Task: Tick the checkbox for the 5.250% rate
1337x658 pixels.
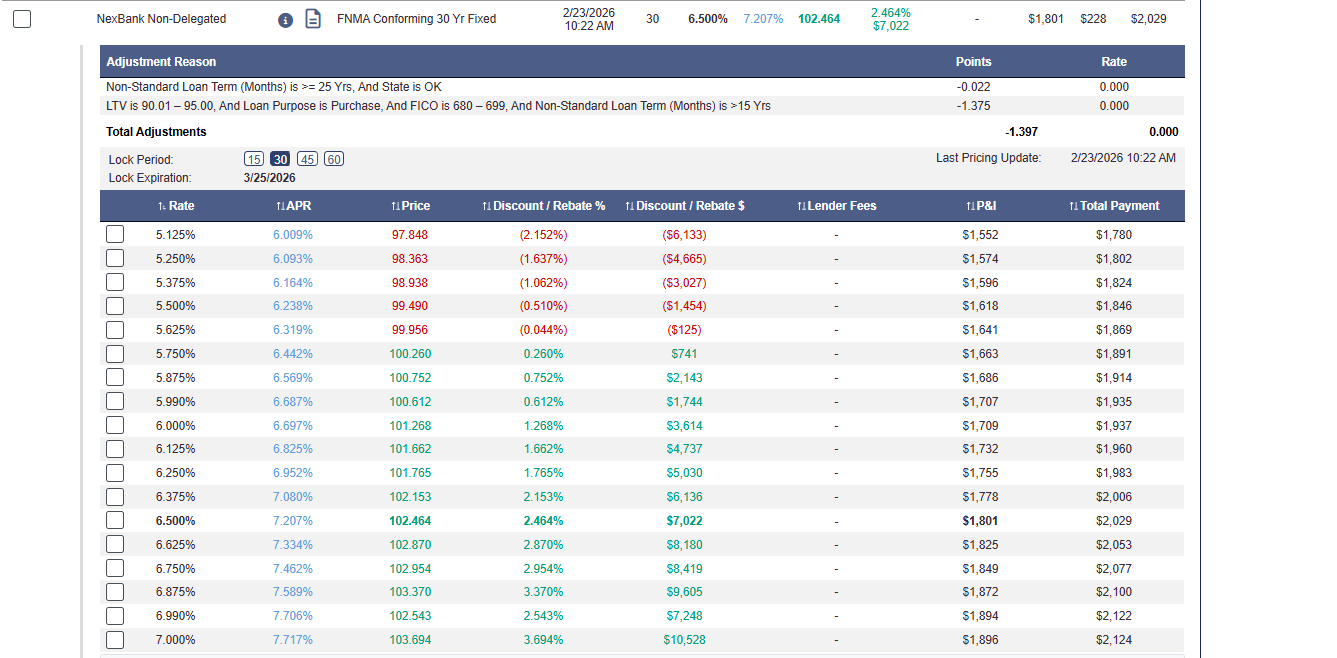Action: click(115, 258)
